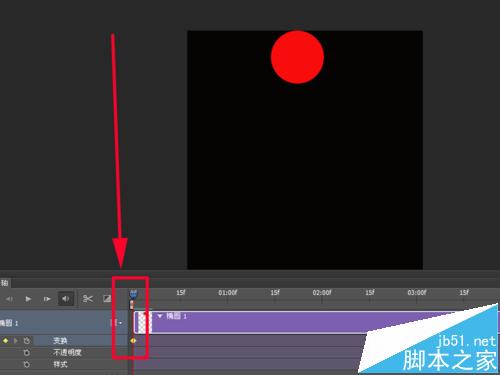
Task: Add keyframe diamond on 变换 row
Action: 6,341
